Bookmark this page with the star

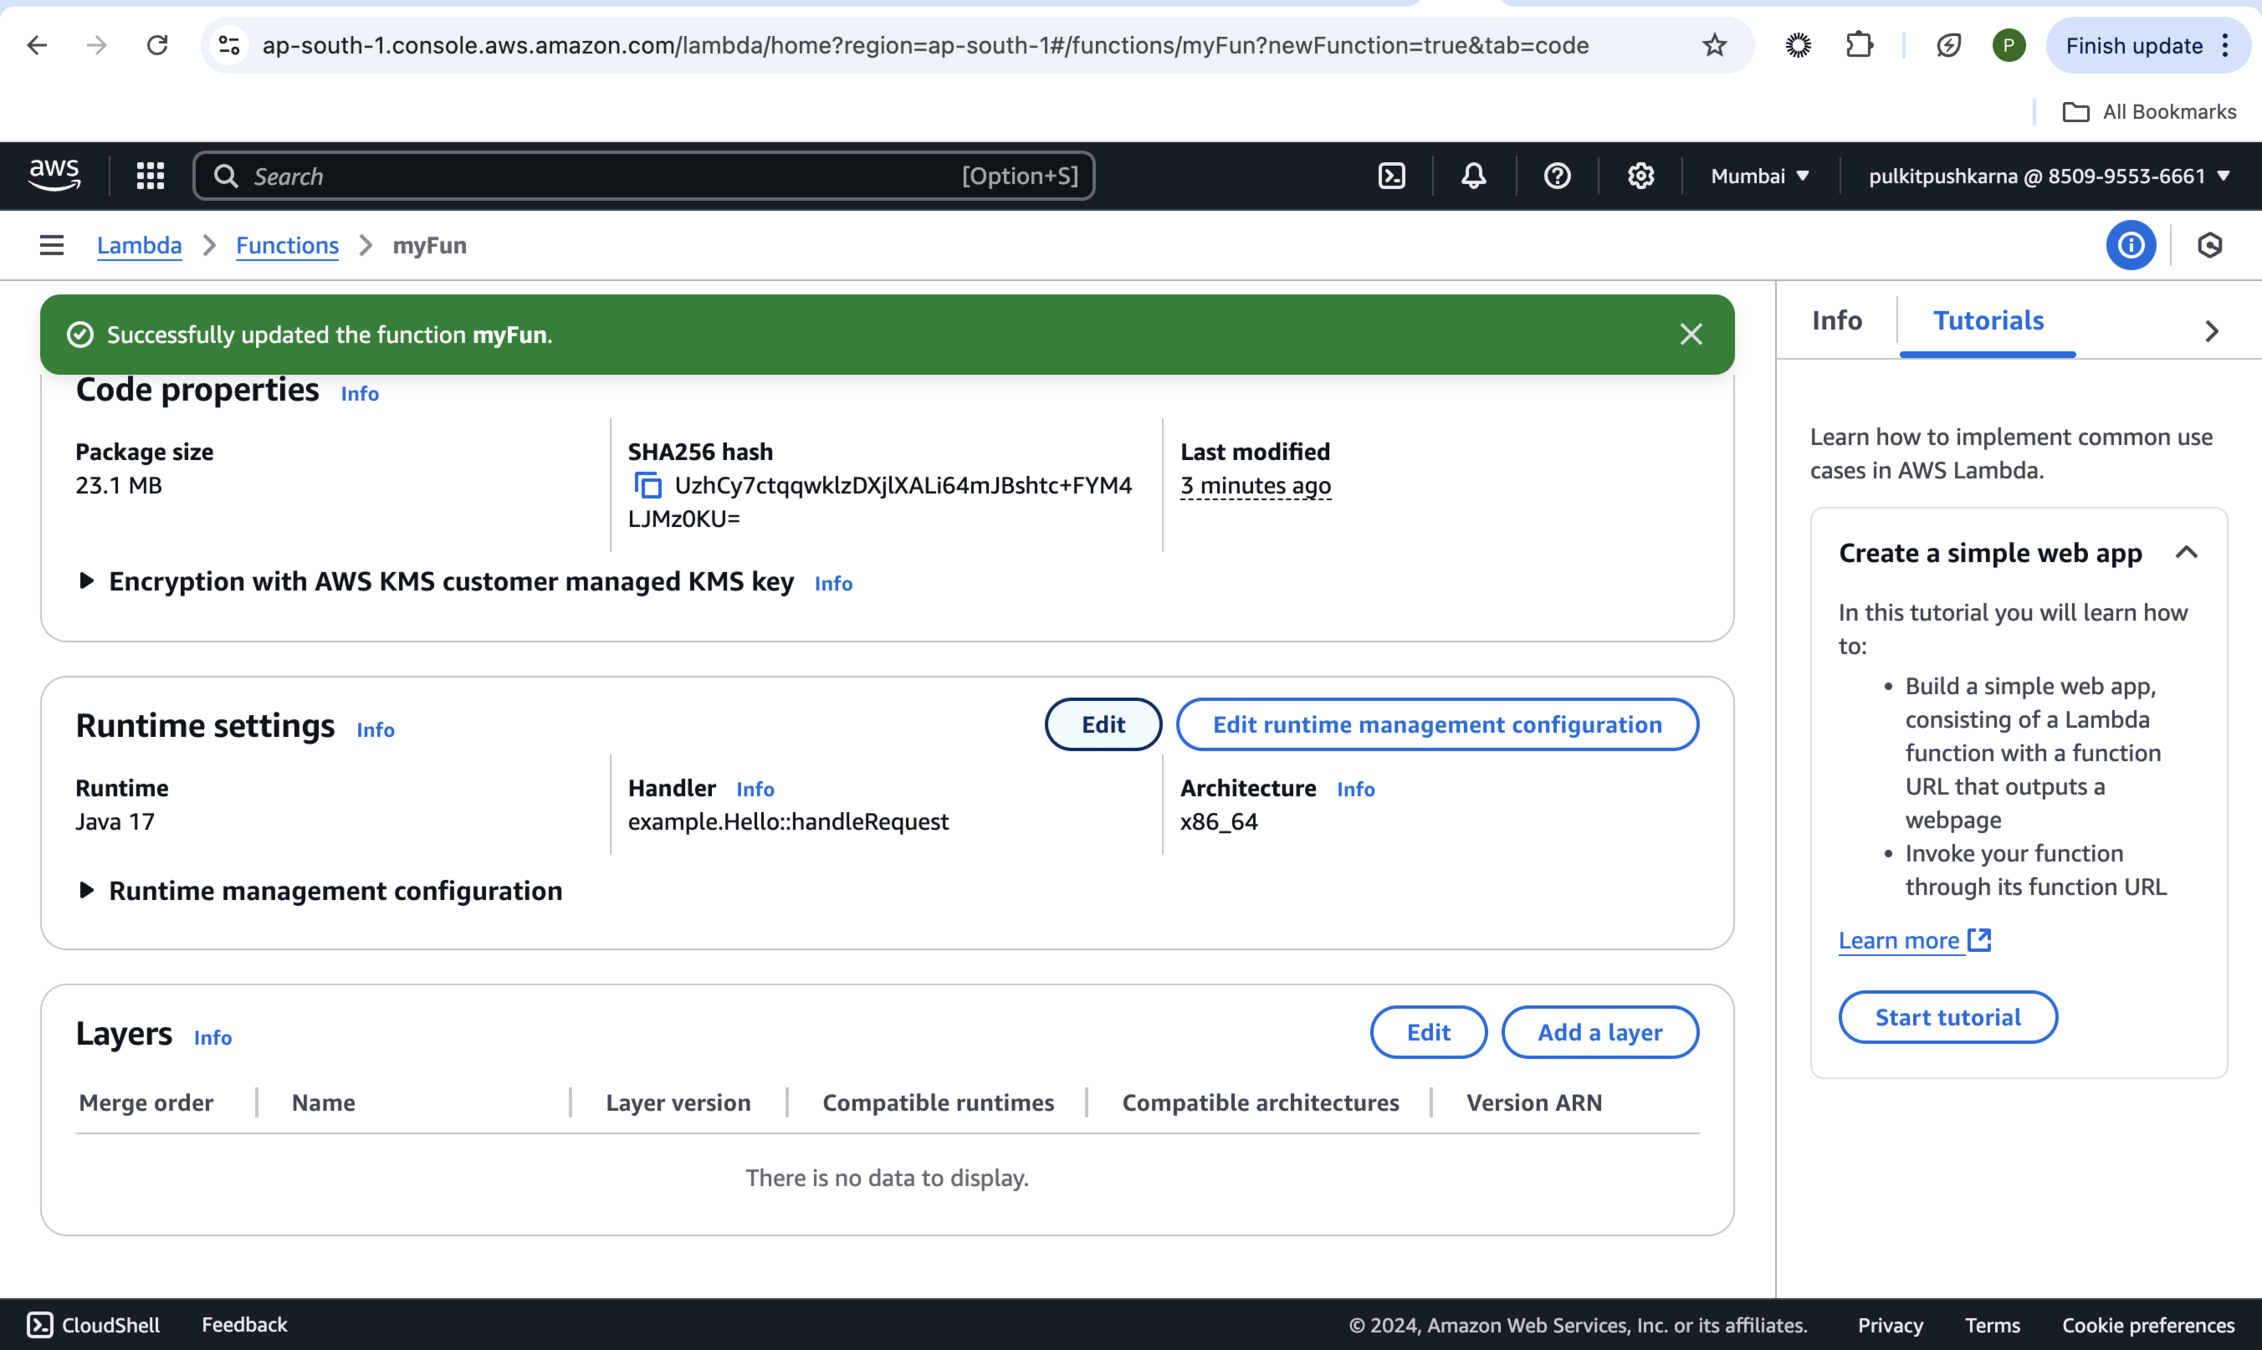[x=1714, y=45]
